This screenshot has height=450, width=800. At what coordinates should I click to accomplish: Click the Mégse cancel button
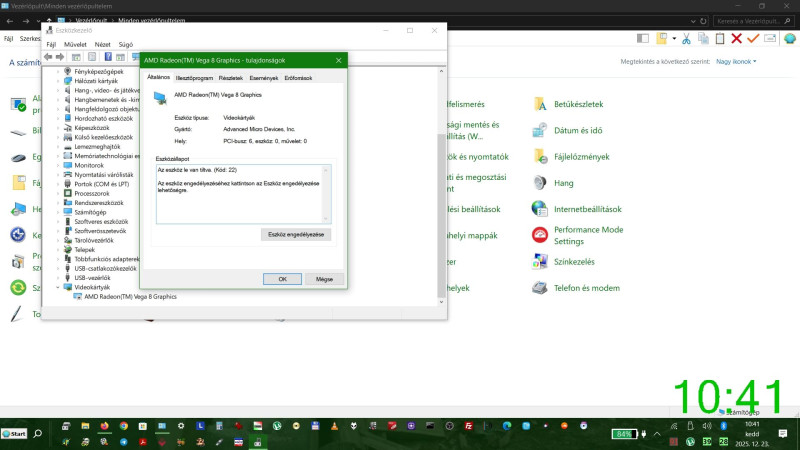pos(324,279)
